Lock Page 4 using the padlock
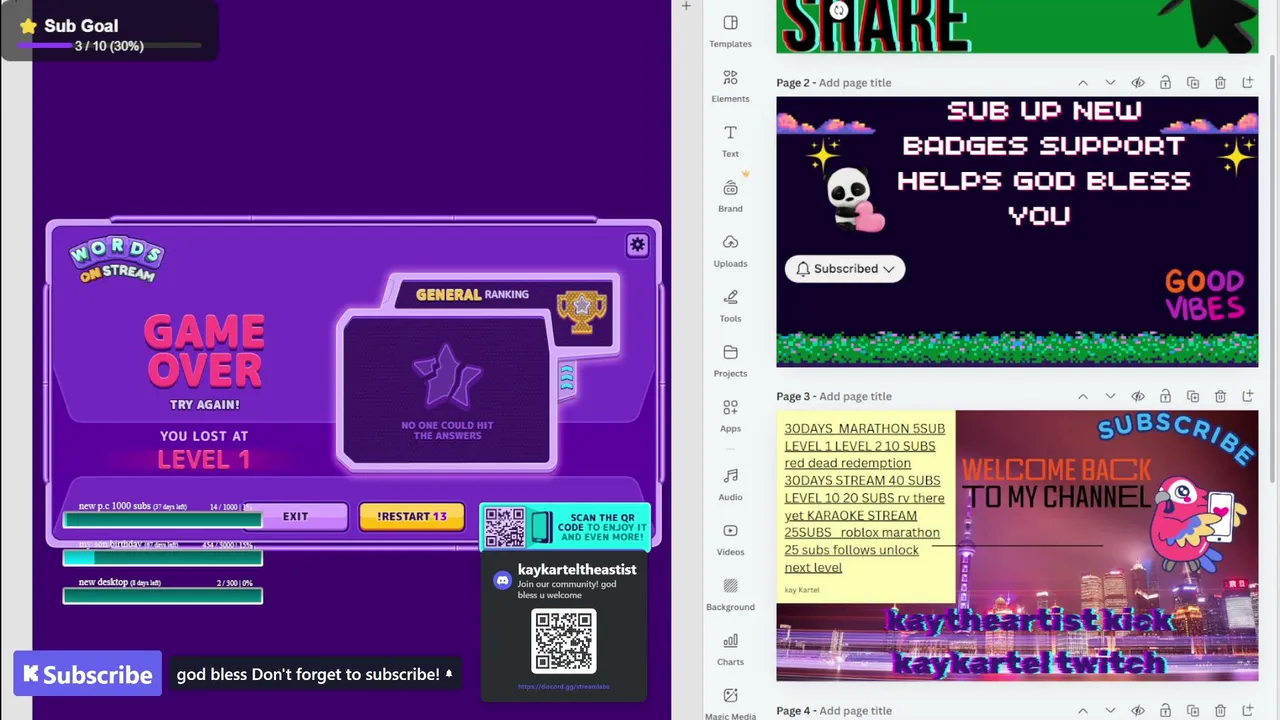Image resolution: width=1280 pixels, height=720 pixels. [x=1165, y=711]
